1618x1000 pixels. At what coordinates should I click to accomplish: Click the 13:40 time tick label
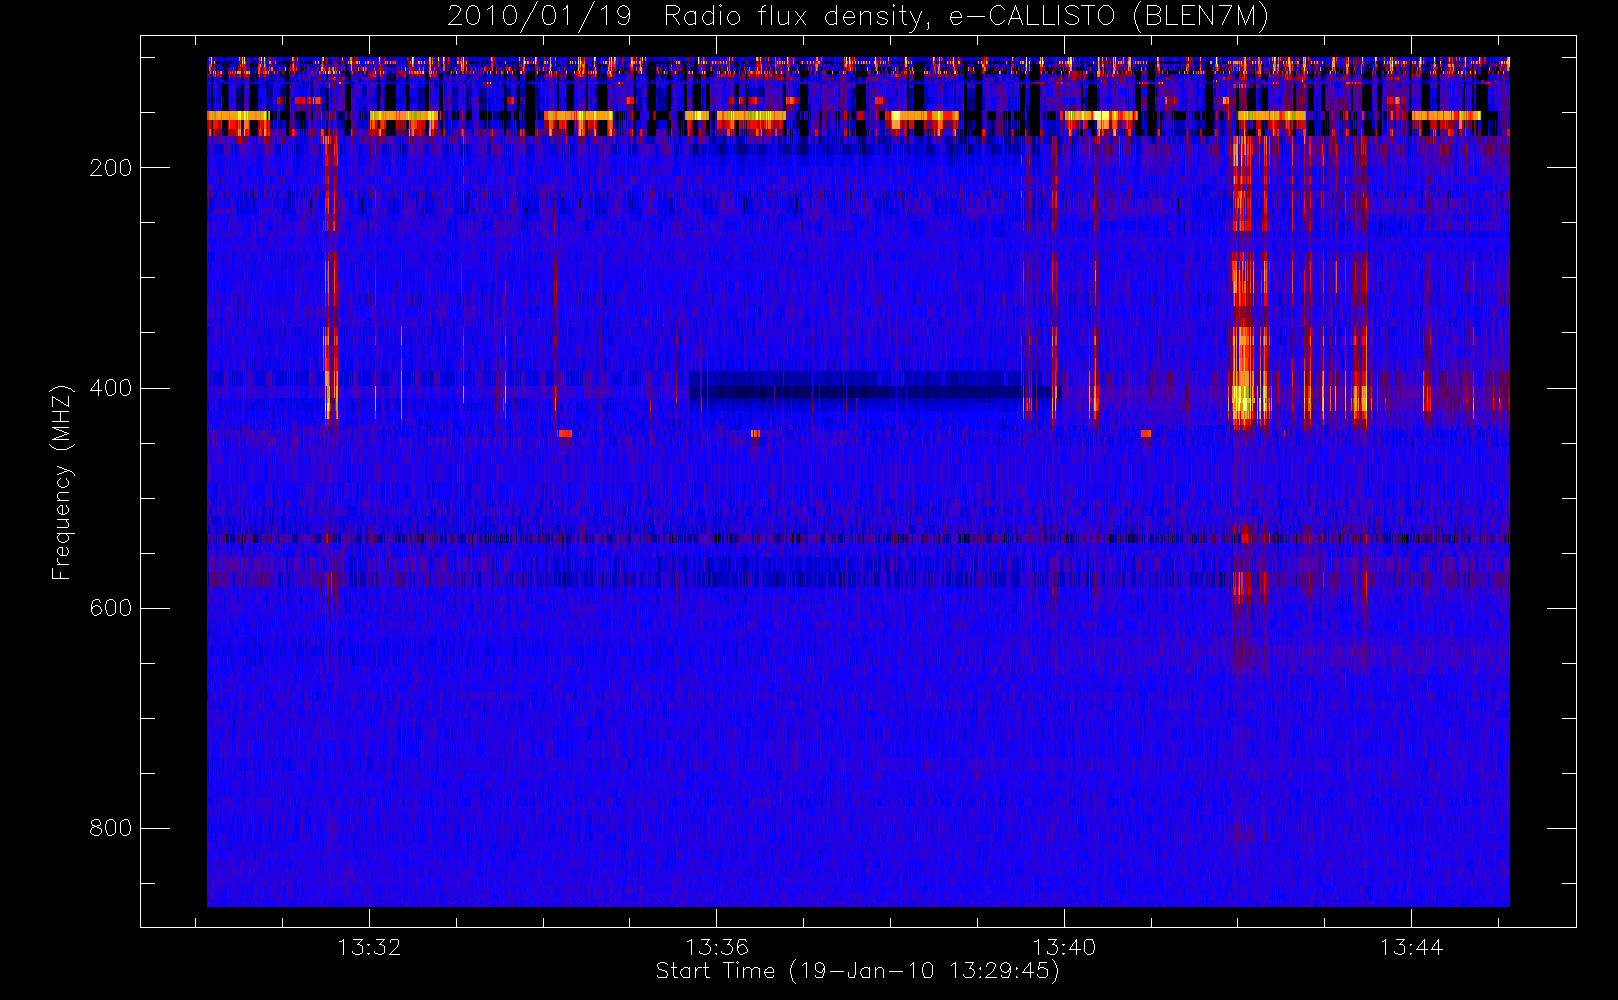tap(1064, 947)
